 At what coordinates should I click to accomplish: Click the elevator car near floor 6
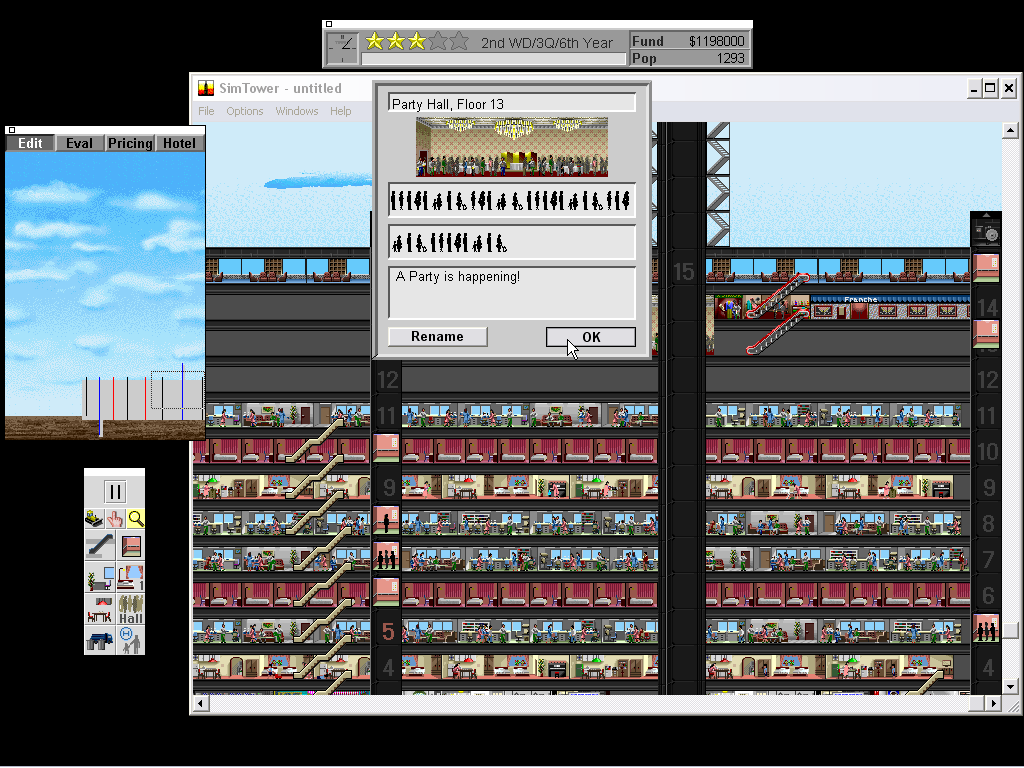[x=386, y=592]
